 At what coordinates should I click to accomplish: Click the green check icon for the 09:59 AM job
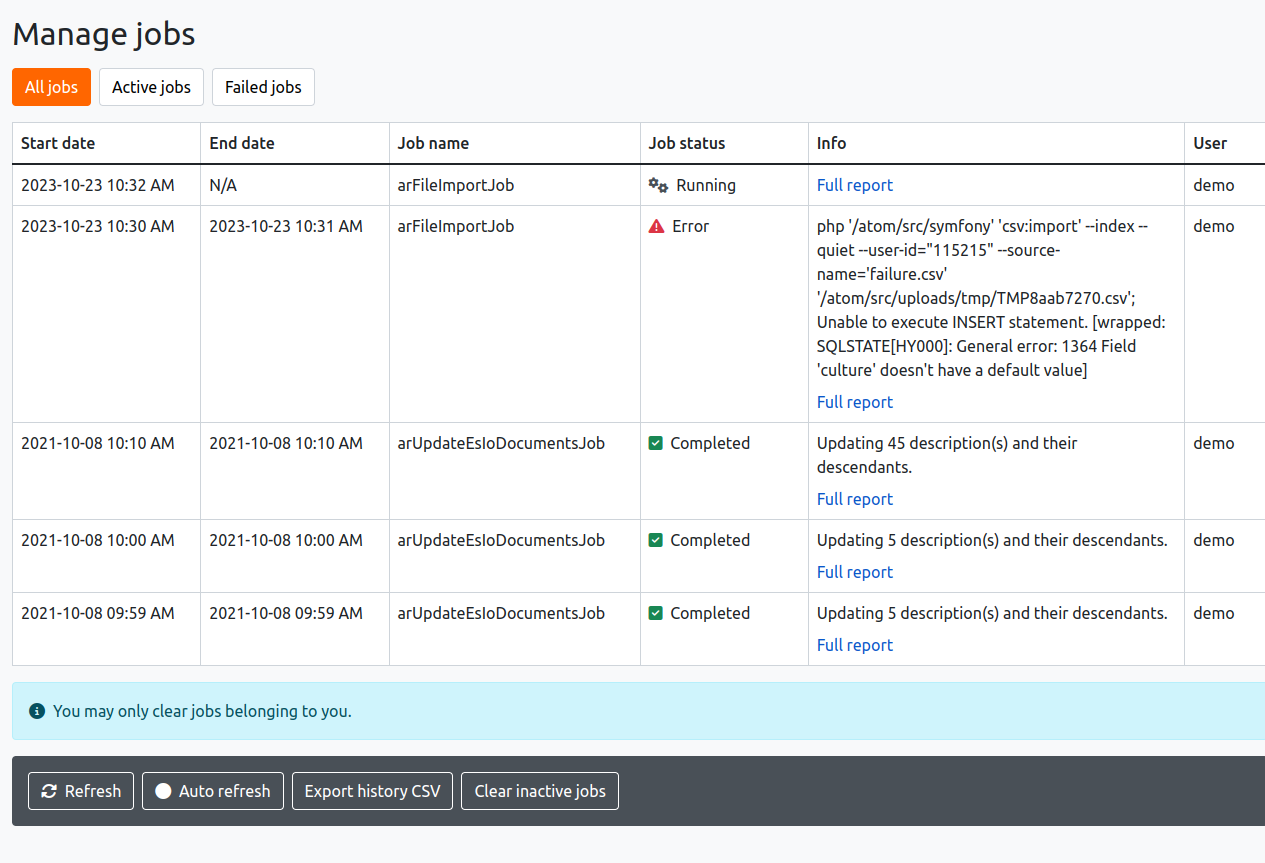click(x=656, y=613)
